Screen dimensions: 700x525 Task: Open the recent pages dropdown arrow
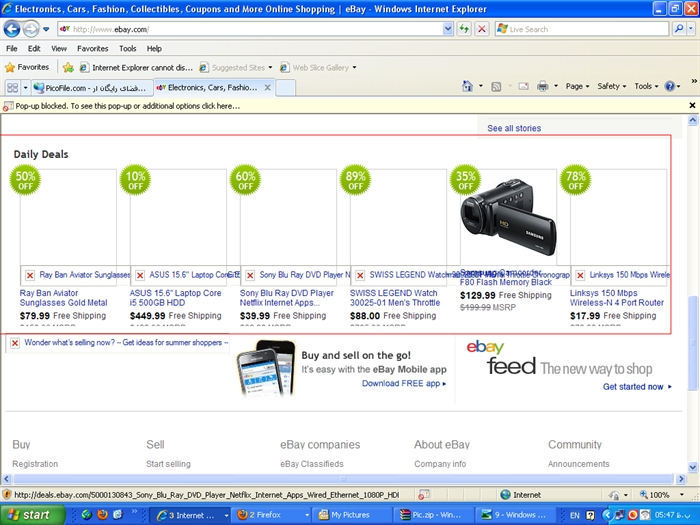[46, 29]
